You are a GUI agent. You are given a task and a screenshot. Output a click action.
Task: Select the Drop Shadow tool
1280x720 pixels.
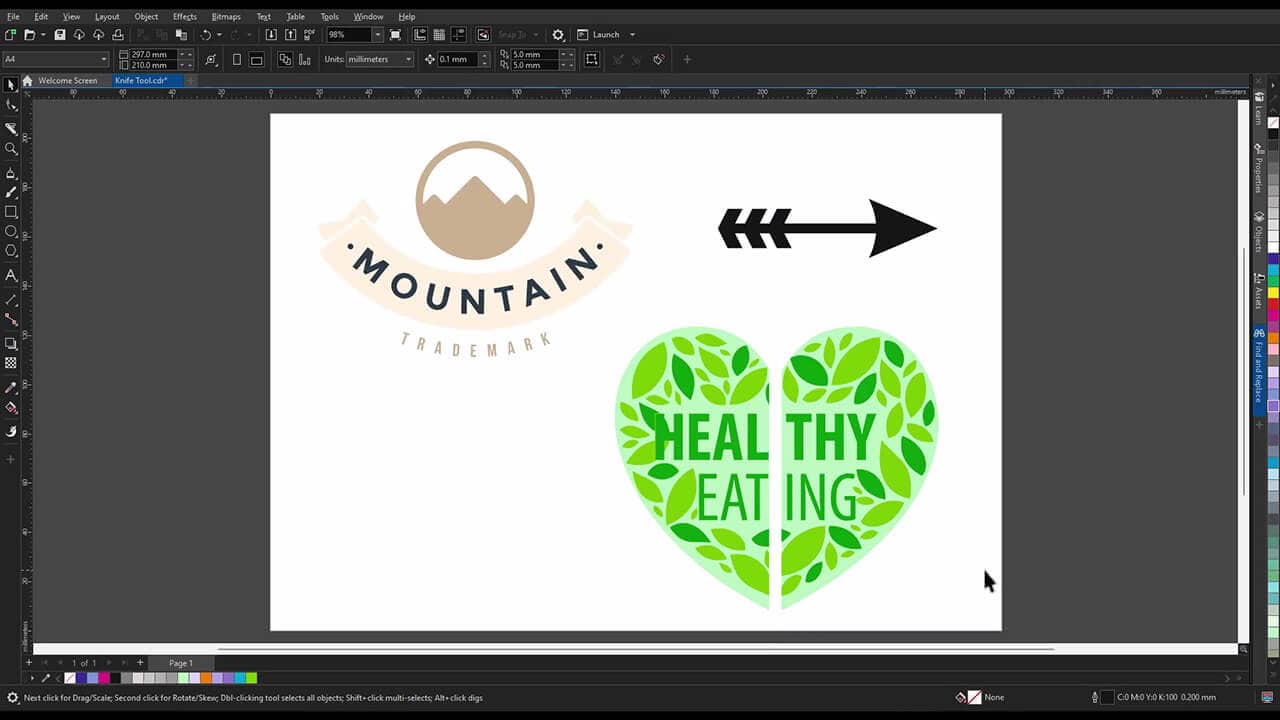point(11,343)
